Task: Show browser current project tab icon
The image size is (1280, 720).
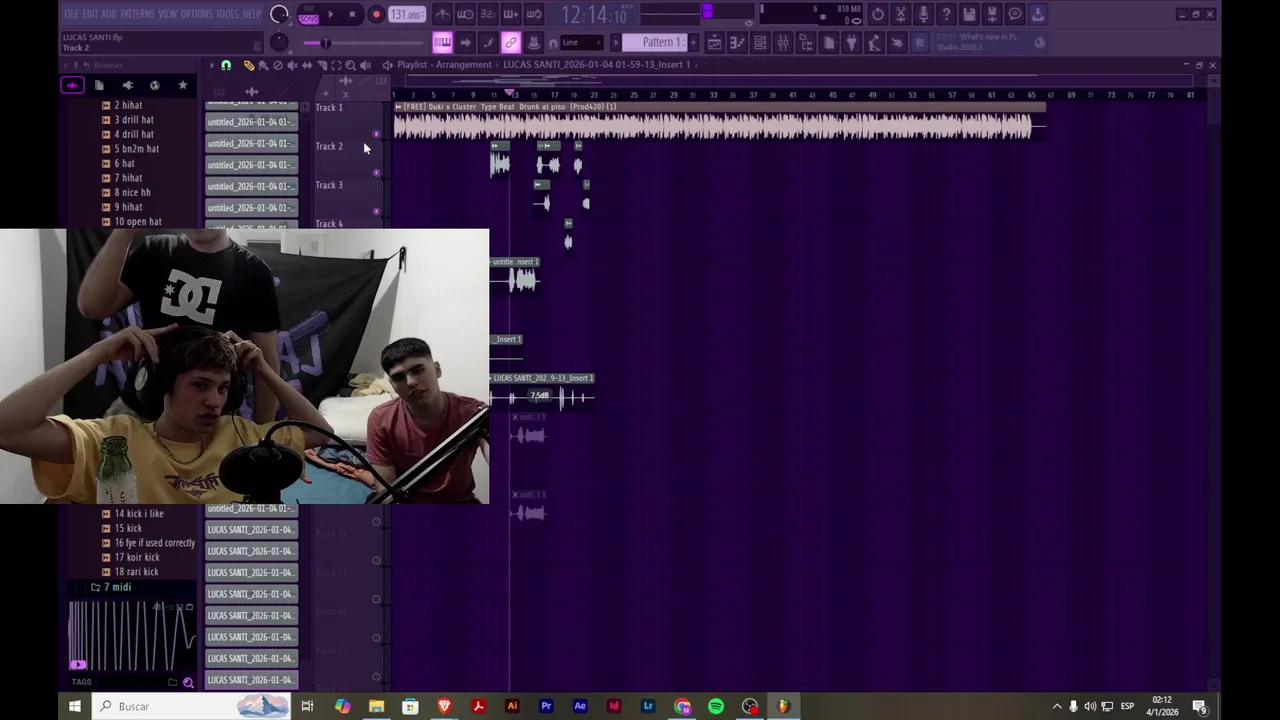Action: coord(99,85)
